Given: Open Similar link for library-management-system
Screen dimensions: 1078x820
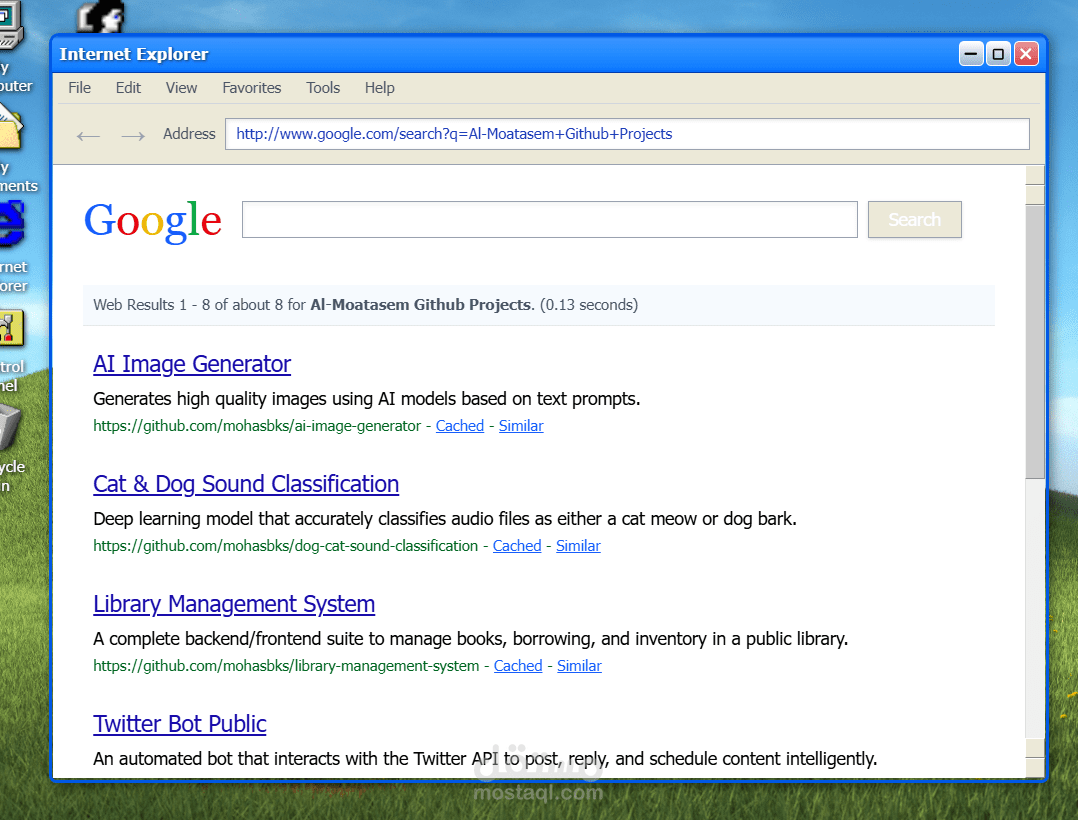Looking at the screenshot, I should click(580, 666).
